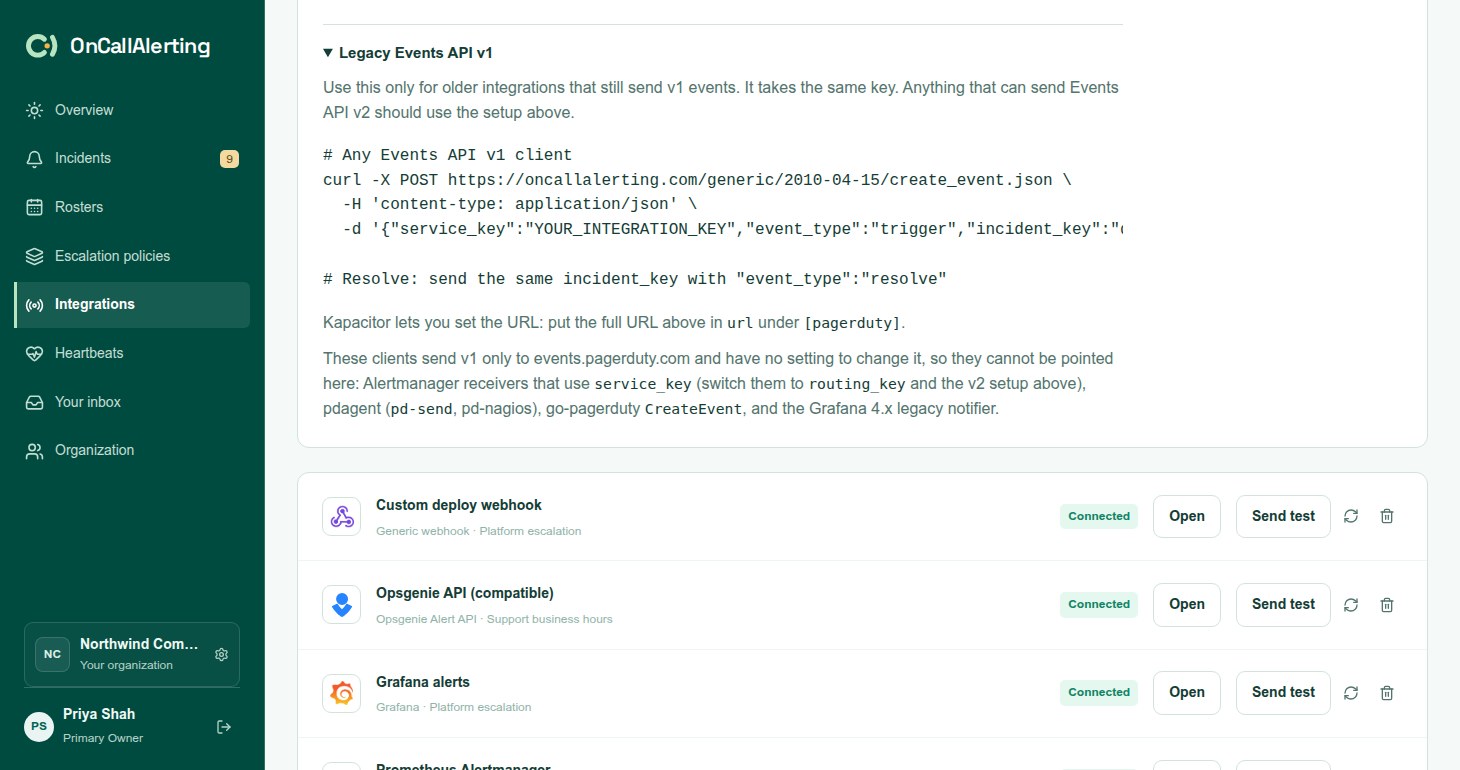The height and width of the screenshot is (770, 1460).
Task: Click the Integrations broadcast icon
Action: 35,305
